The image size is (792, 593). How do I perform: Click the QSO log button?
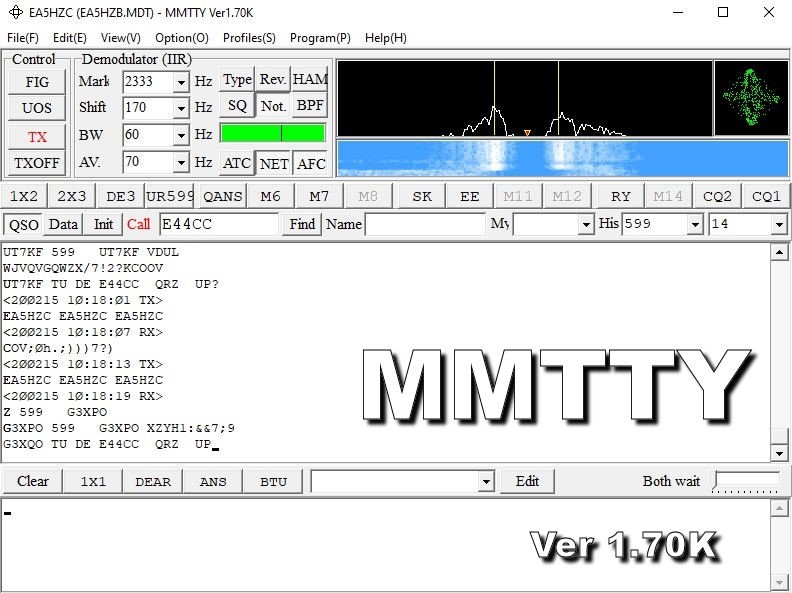pyautogui.click(x=24, y=224)
